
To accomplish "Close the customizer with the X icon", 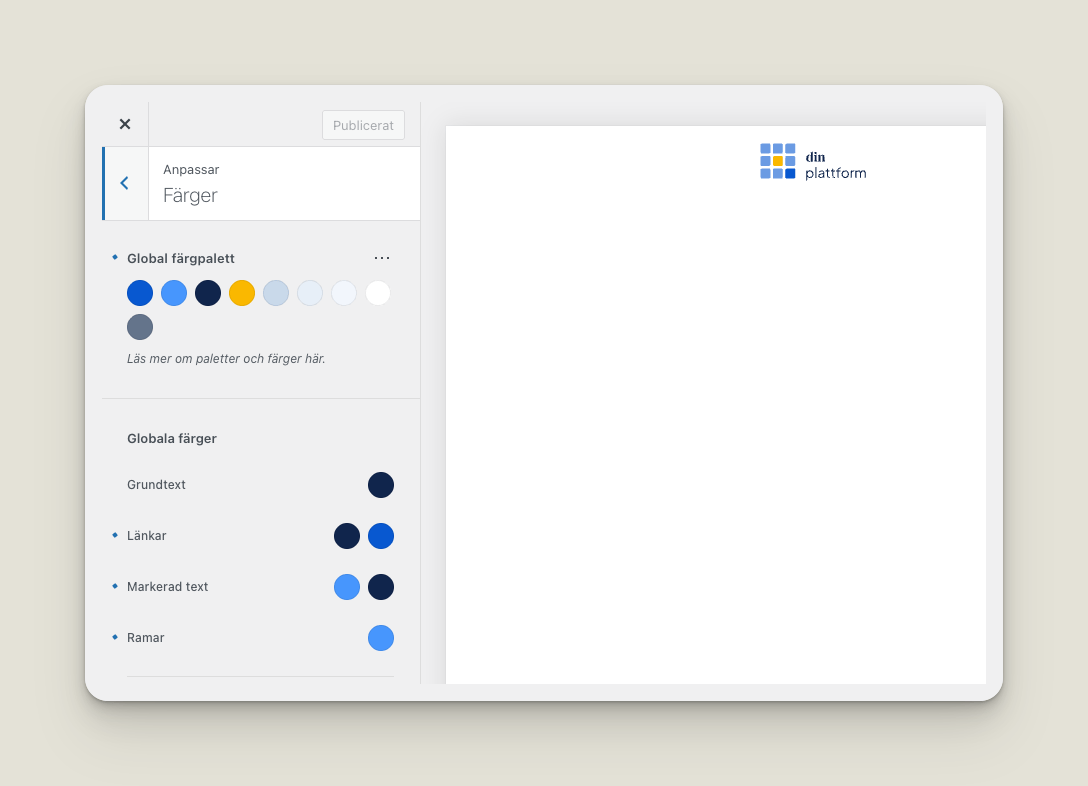I will point(125,124).
